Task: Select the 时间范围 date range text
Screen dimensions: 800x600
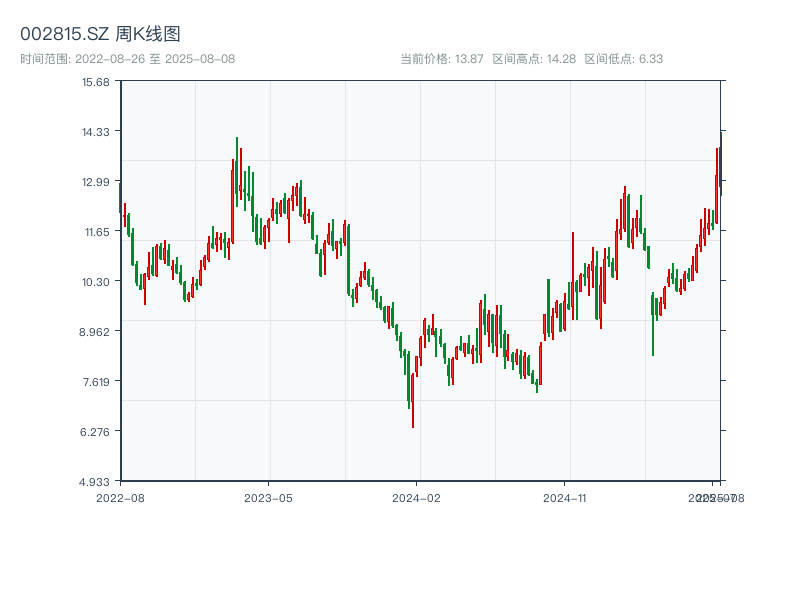Action: pyautogui.click(x=128, y=59)
